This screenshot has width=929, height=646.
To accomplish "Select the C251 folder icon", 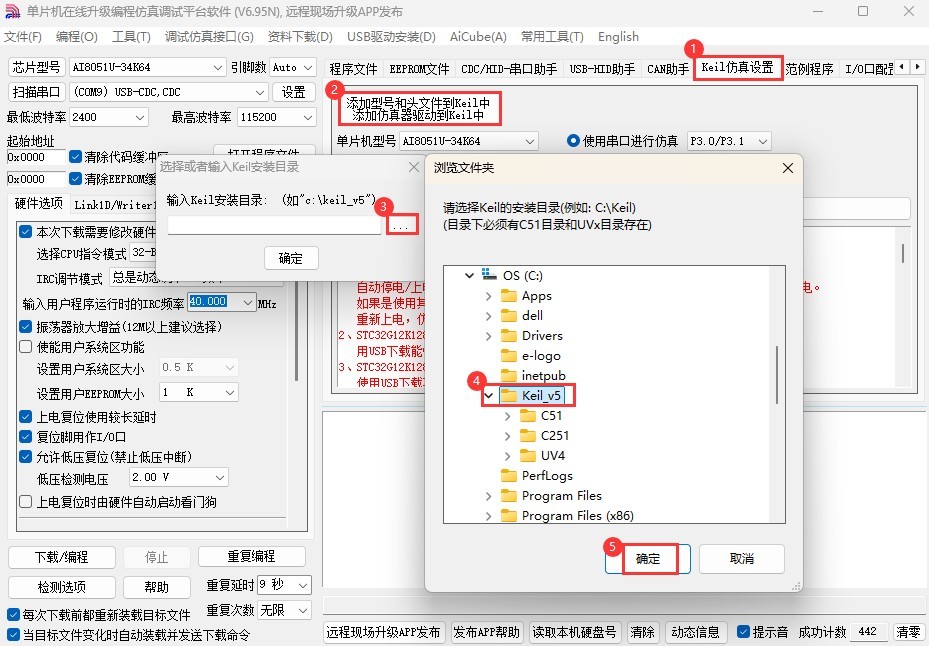I will tap(527, 436).
